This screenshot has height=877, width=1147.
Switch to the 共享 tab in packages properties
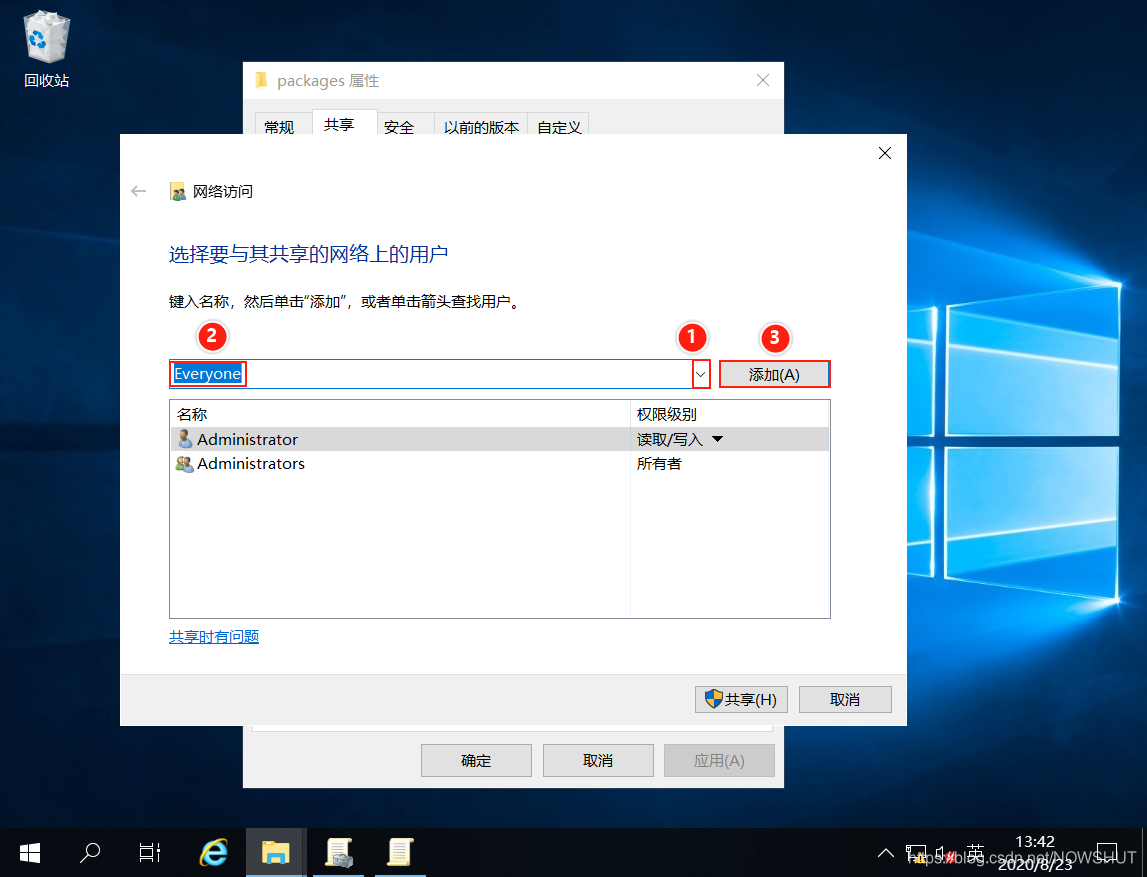[339, 124]
